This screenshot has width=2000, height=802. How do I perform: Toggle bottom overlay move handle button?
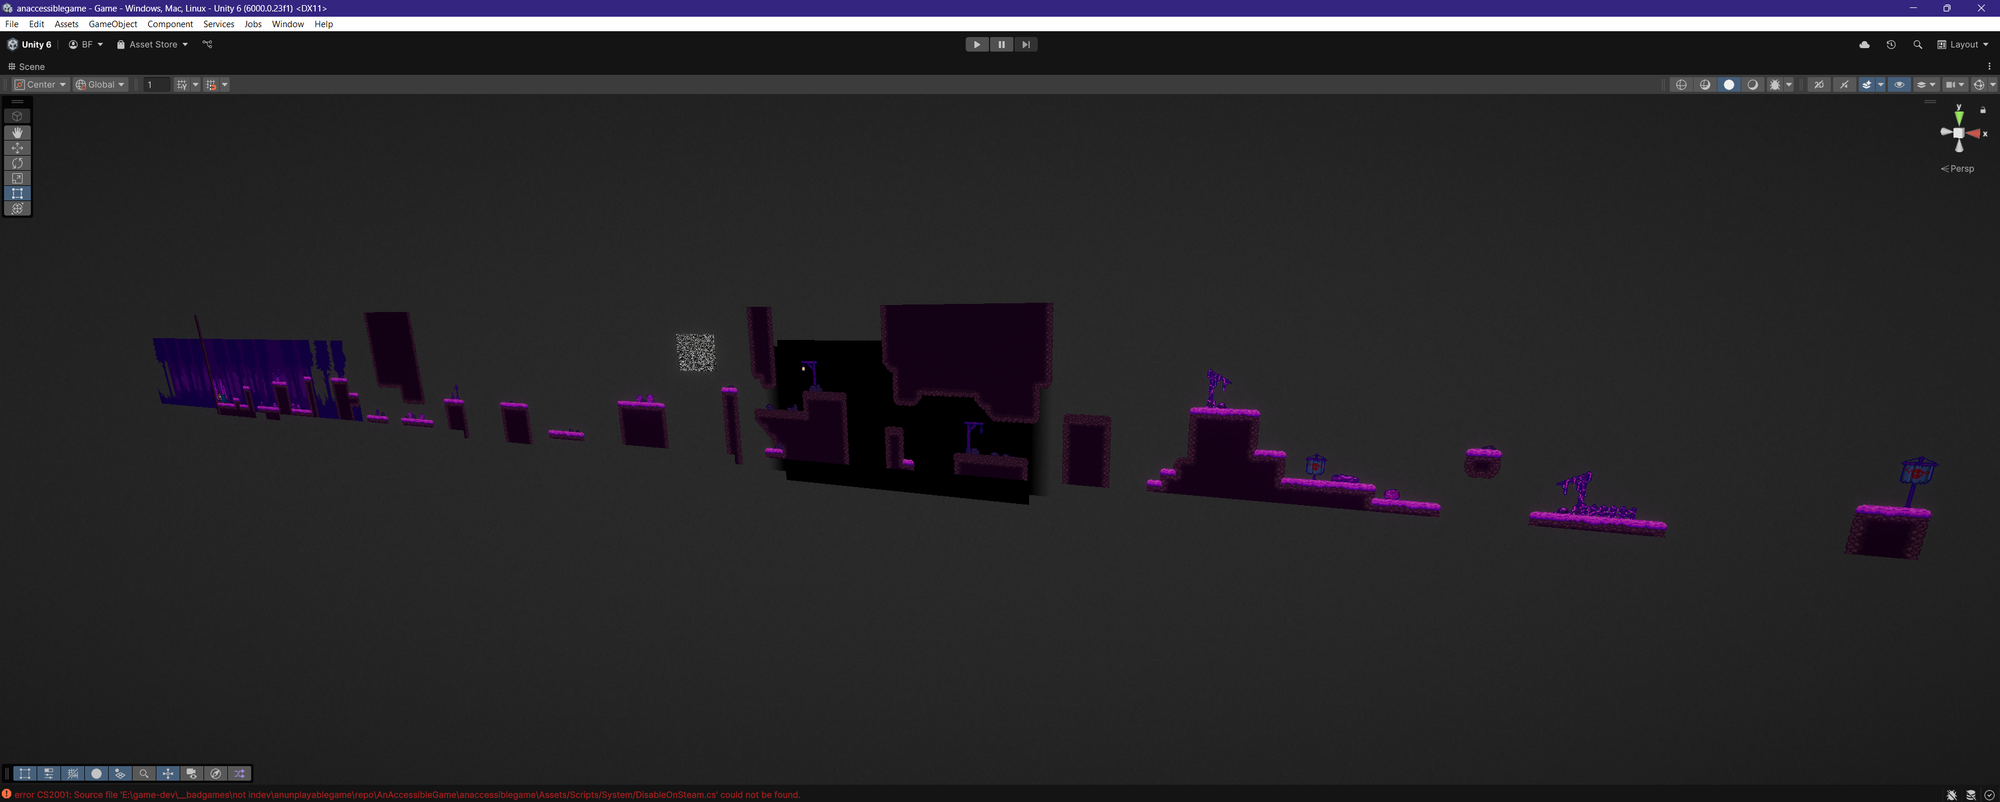tap(168, 773)
